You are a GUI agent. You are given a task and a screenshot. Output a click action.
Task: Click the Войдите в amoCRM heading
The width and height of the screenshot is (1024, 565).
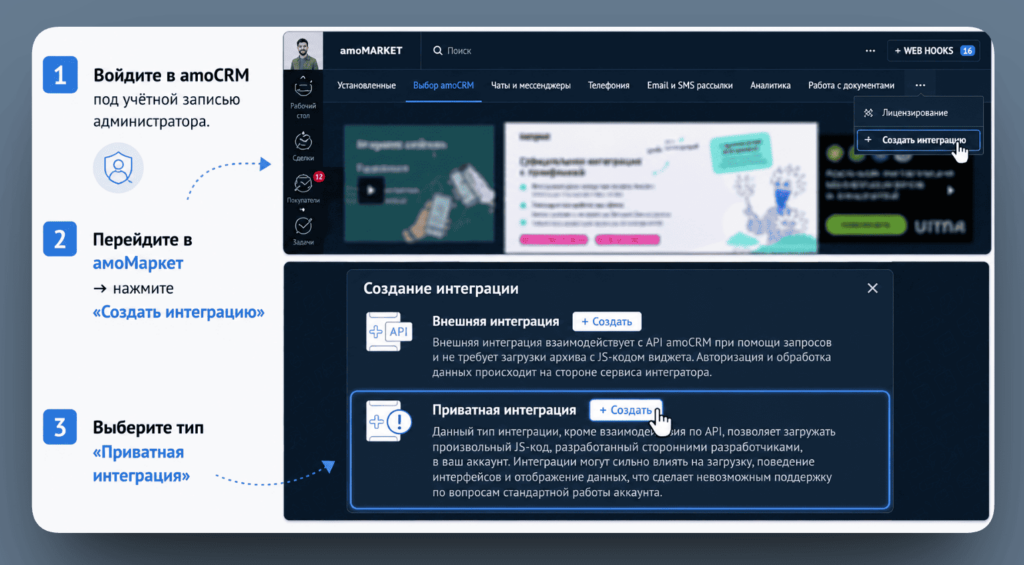[x=171, y=75]
